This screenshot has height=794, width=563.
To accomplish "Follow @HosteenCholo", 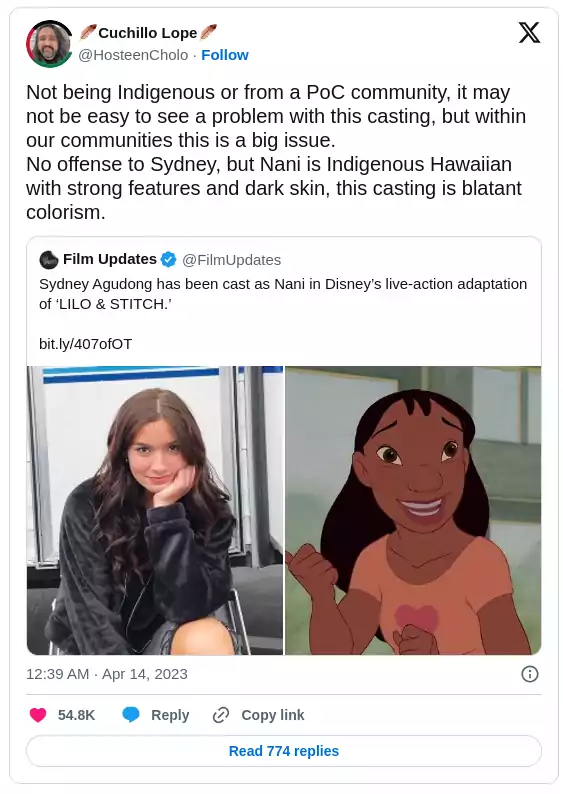I will click(225, 55).
